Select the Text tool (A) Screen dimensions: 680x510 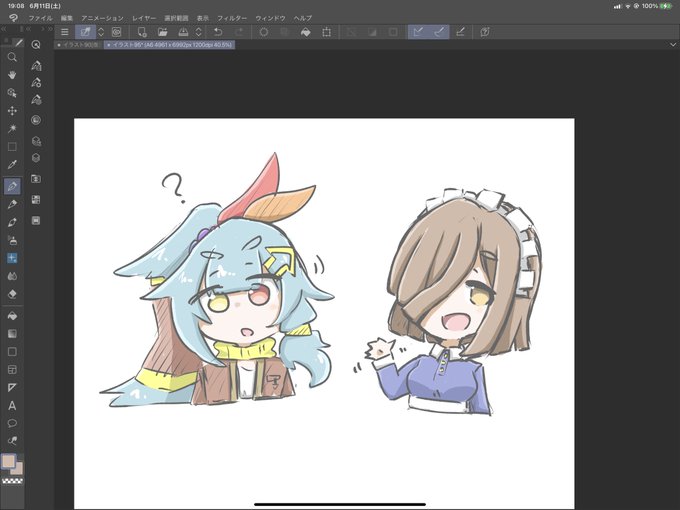point(12,405)
